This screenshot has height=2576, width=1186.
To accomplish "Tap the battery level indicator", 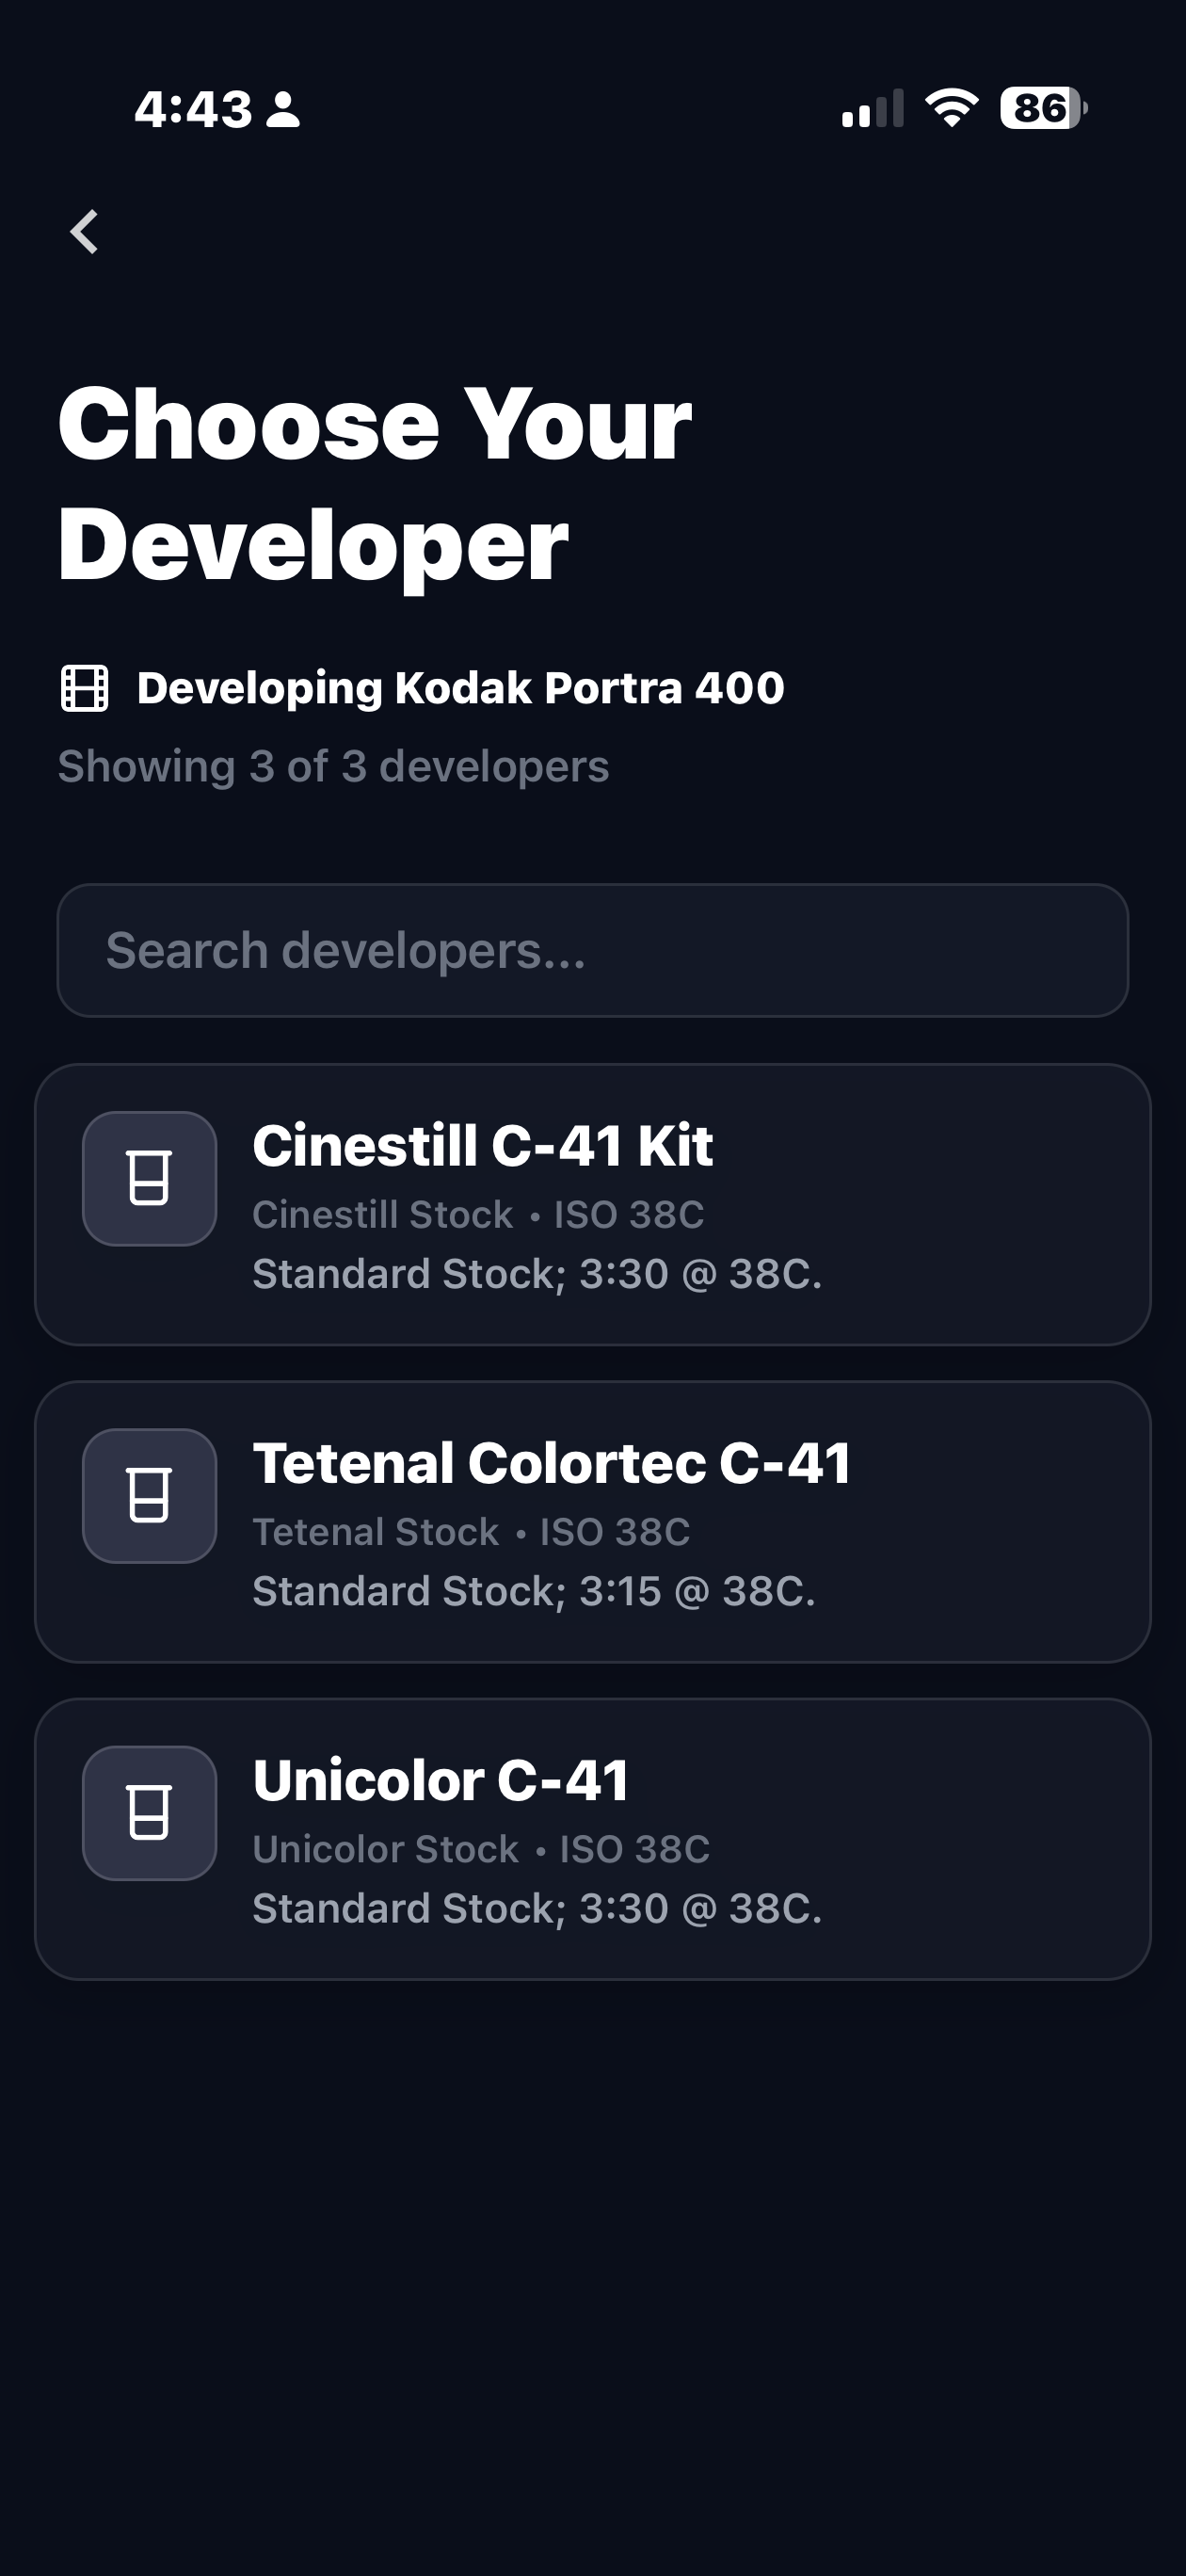I will pyautogui.click(x=1042, y=108).
